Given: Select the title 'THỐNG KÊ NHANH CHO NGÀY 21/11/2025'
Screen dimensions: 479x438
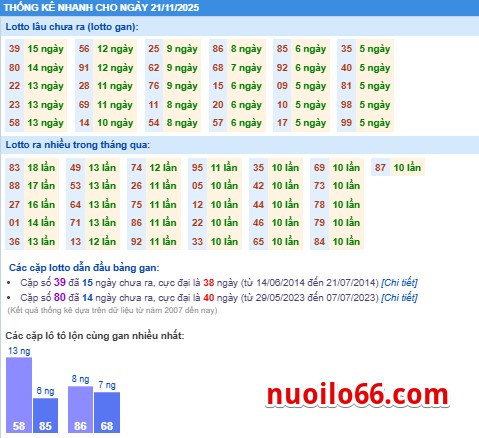Looking at the screenshot, I should (101, 8).
